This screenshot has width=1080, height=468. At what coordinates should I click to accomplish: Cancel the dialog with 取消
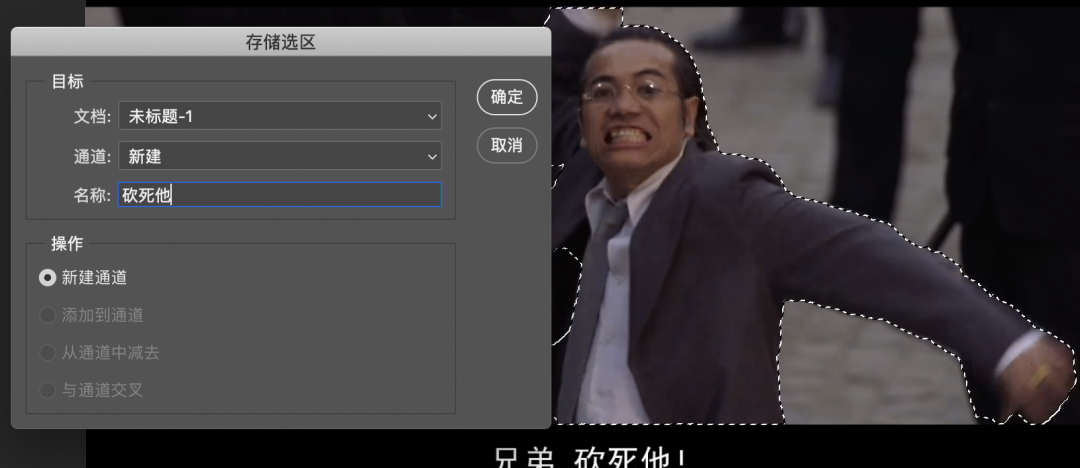click(507, 145)
